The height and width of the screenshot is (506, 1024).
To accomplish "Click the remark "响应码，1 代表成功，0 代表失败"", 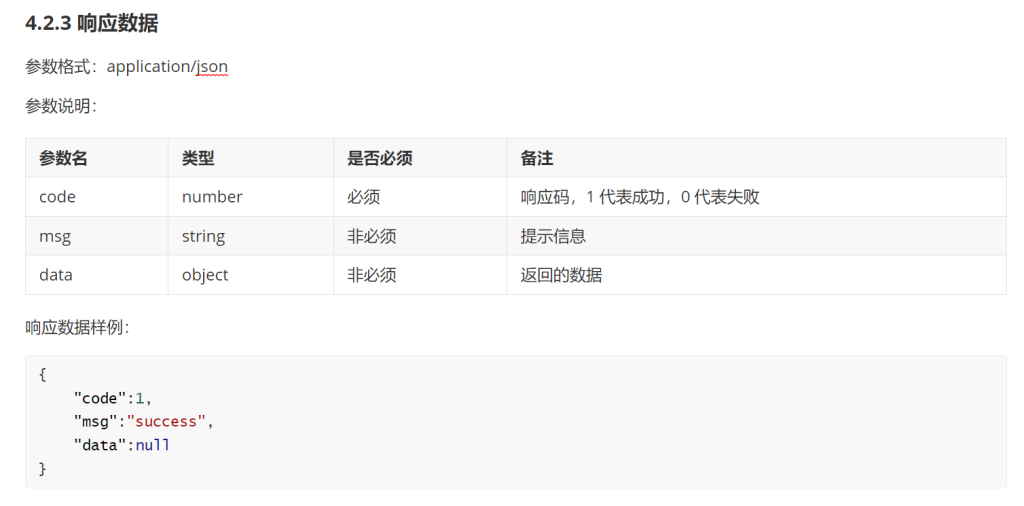I will coord(640,197).
